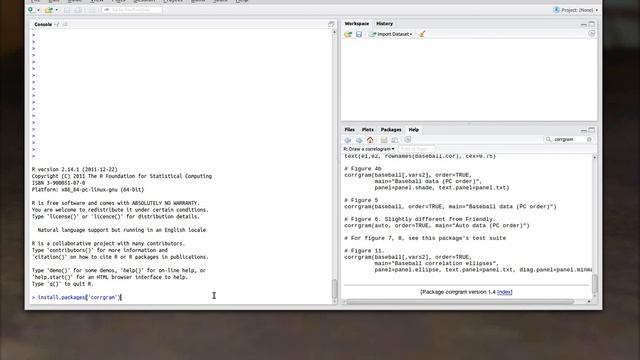
Task: Click the Console tab title
Action: [43, 24]
